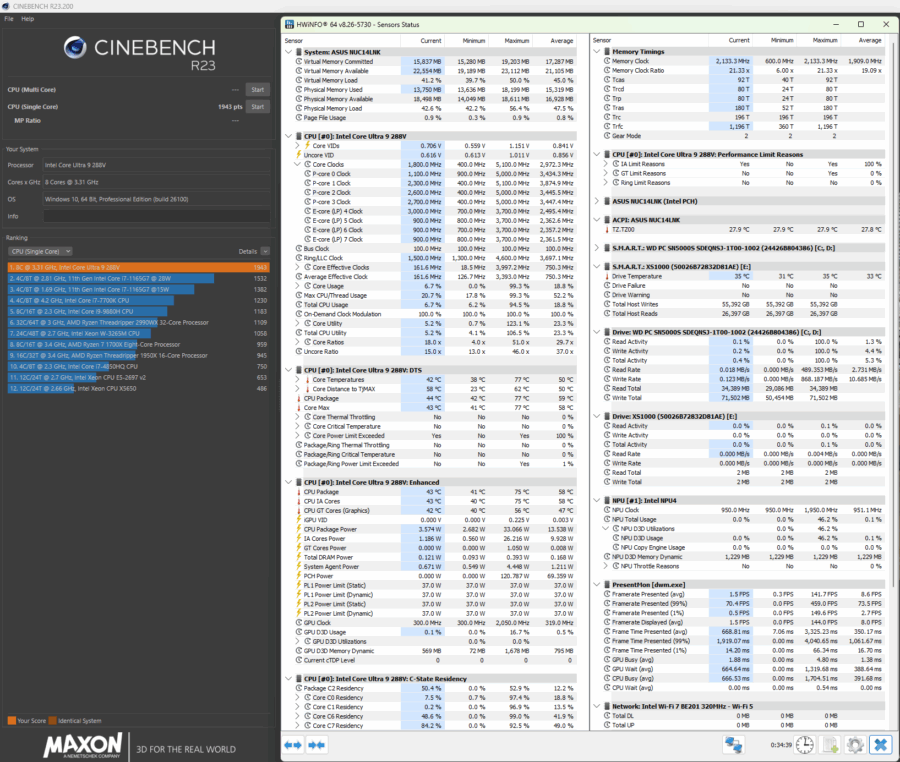Select ranking row AMD Ryzen Threadripper 2990WX
Screen dimensions: 900x762
[x=138, y=322]
